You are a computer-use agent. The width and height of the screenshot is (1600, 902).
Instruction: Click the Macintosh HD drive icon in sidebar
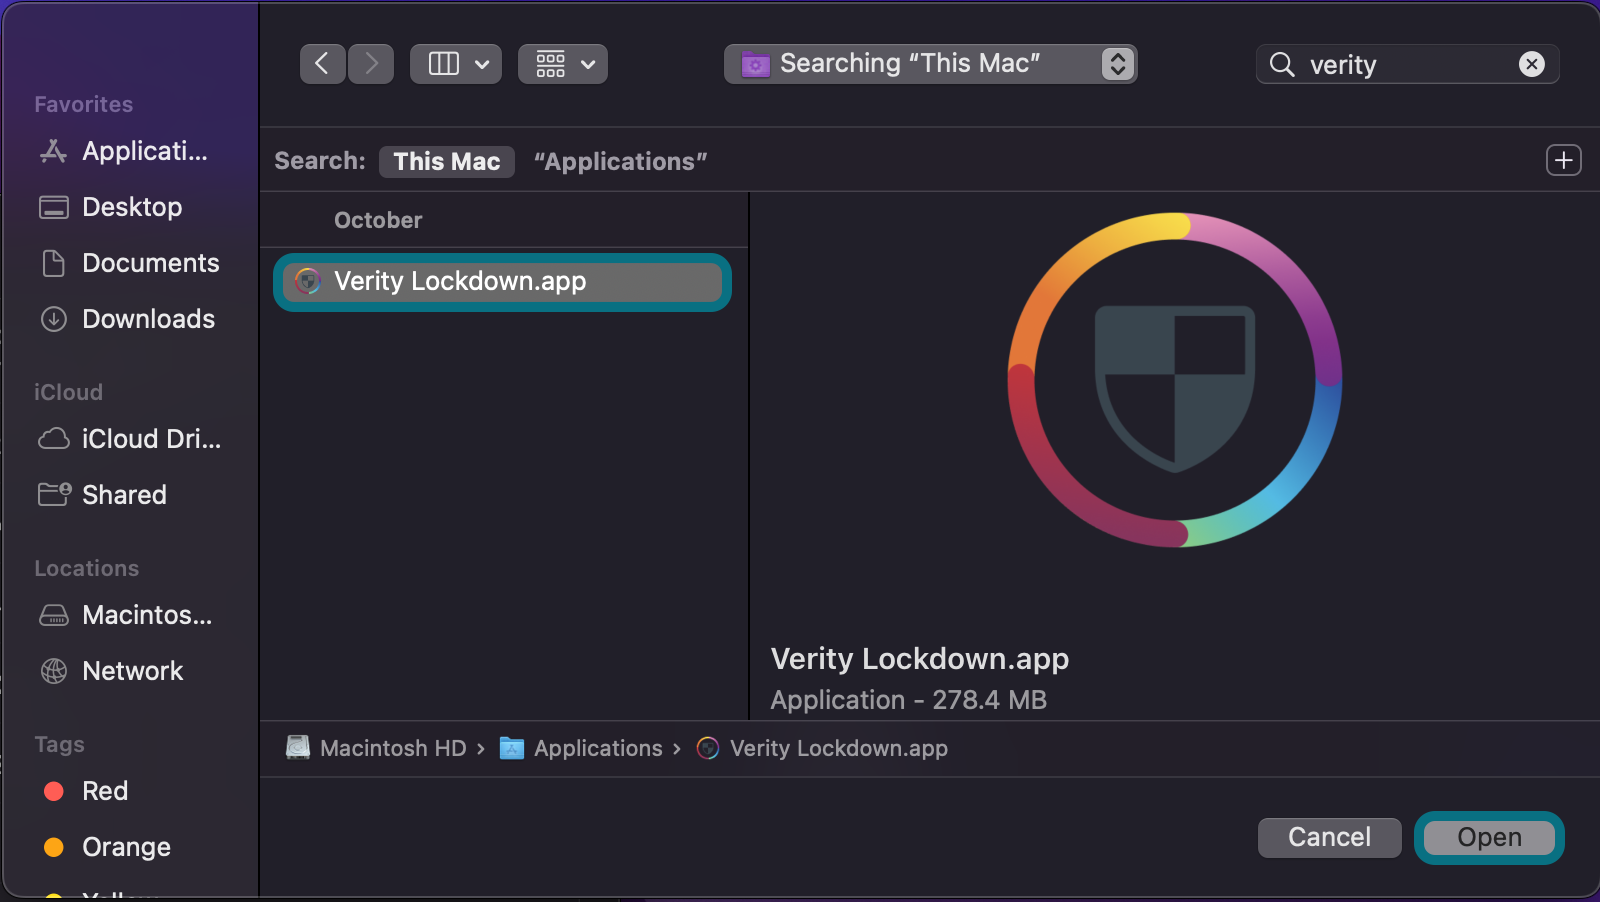(53, 615)
